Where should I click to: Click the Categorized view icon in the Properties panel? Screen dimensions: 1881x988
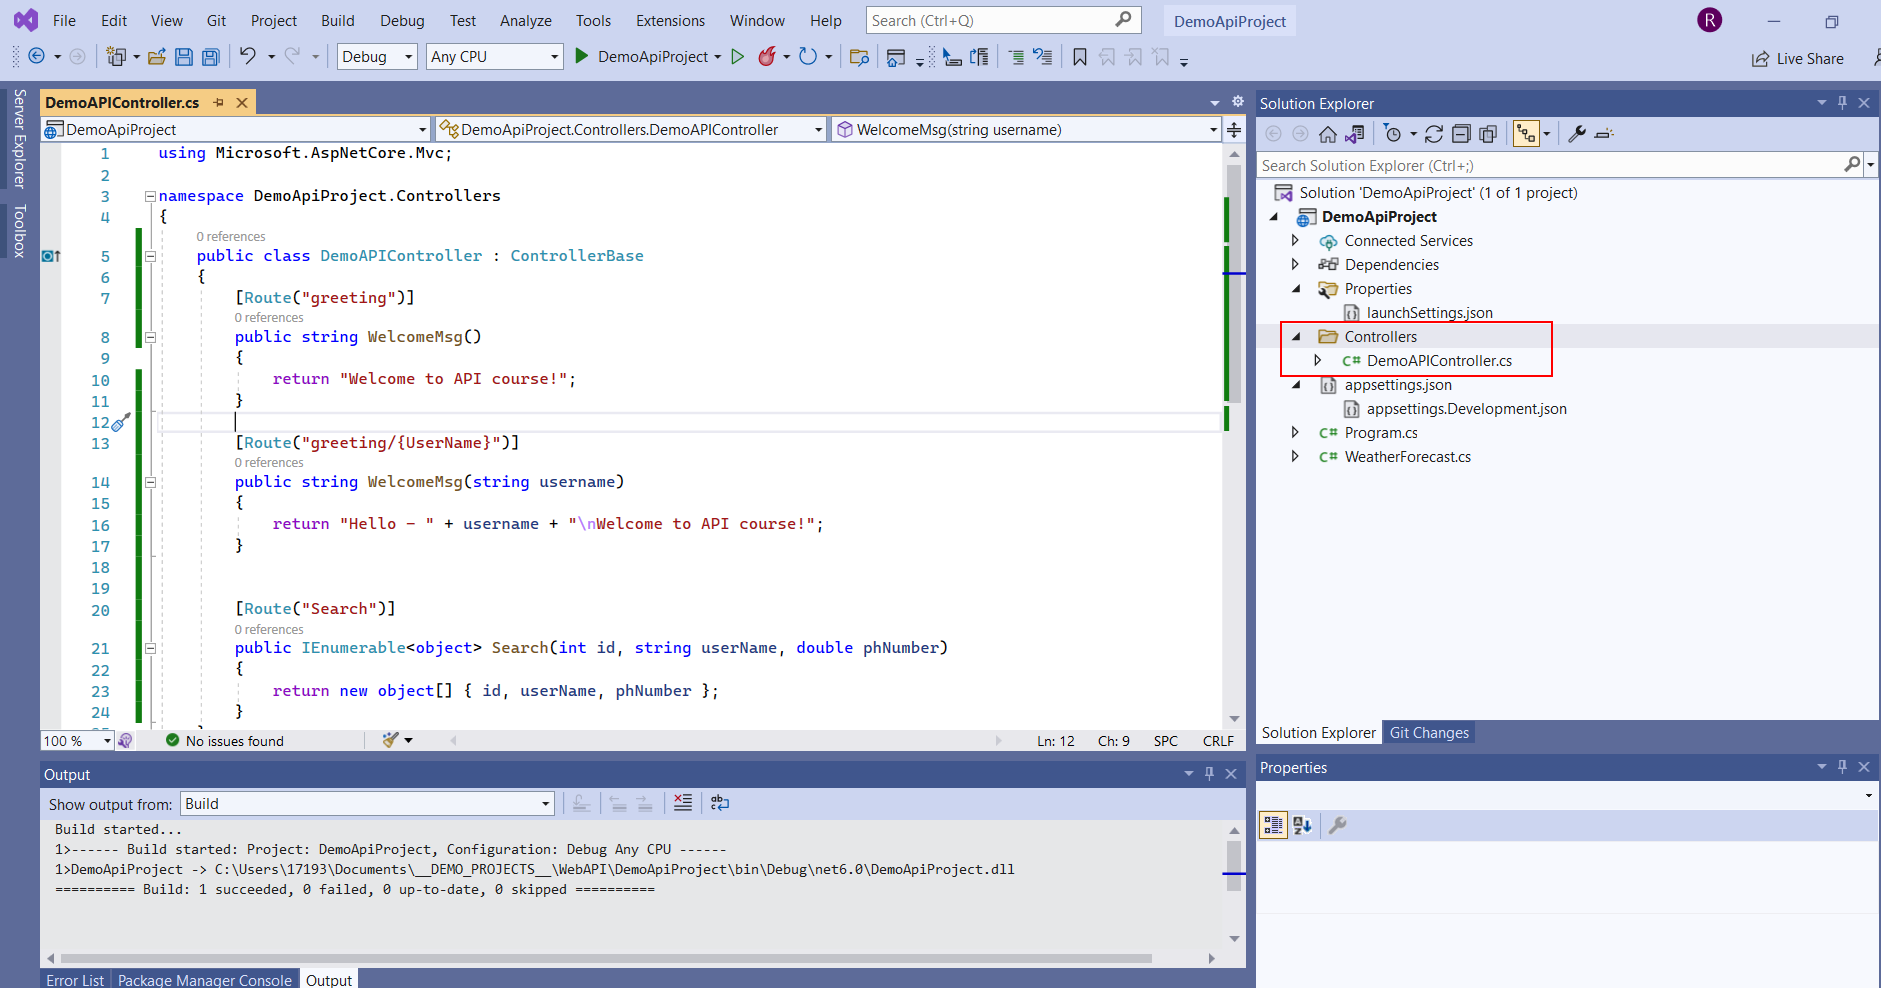[1273, 825]
